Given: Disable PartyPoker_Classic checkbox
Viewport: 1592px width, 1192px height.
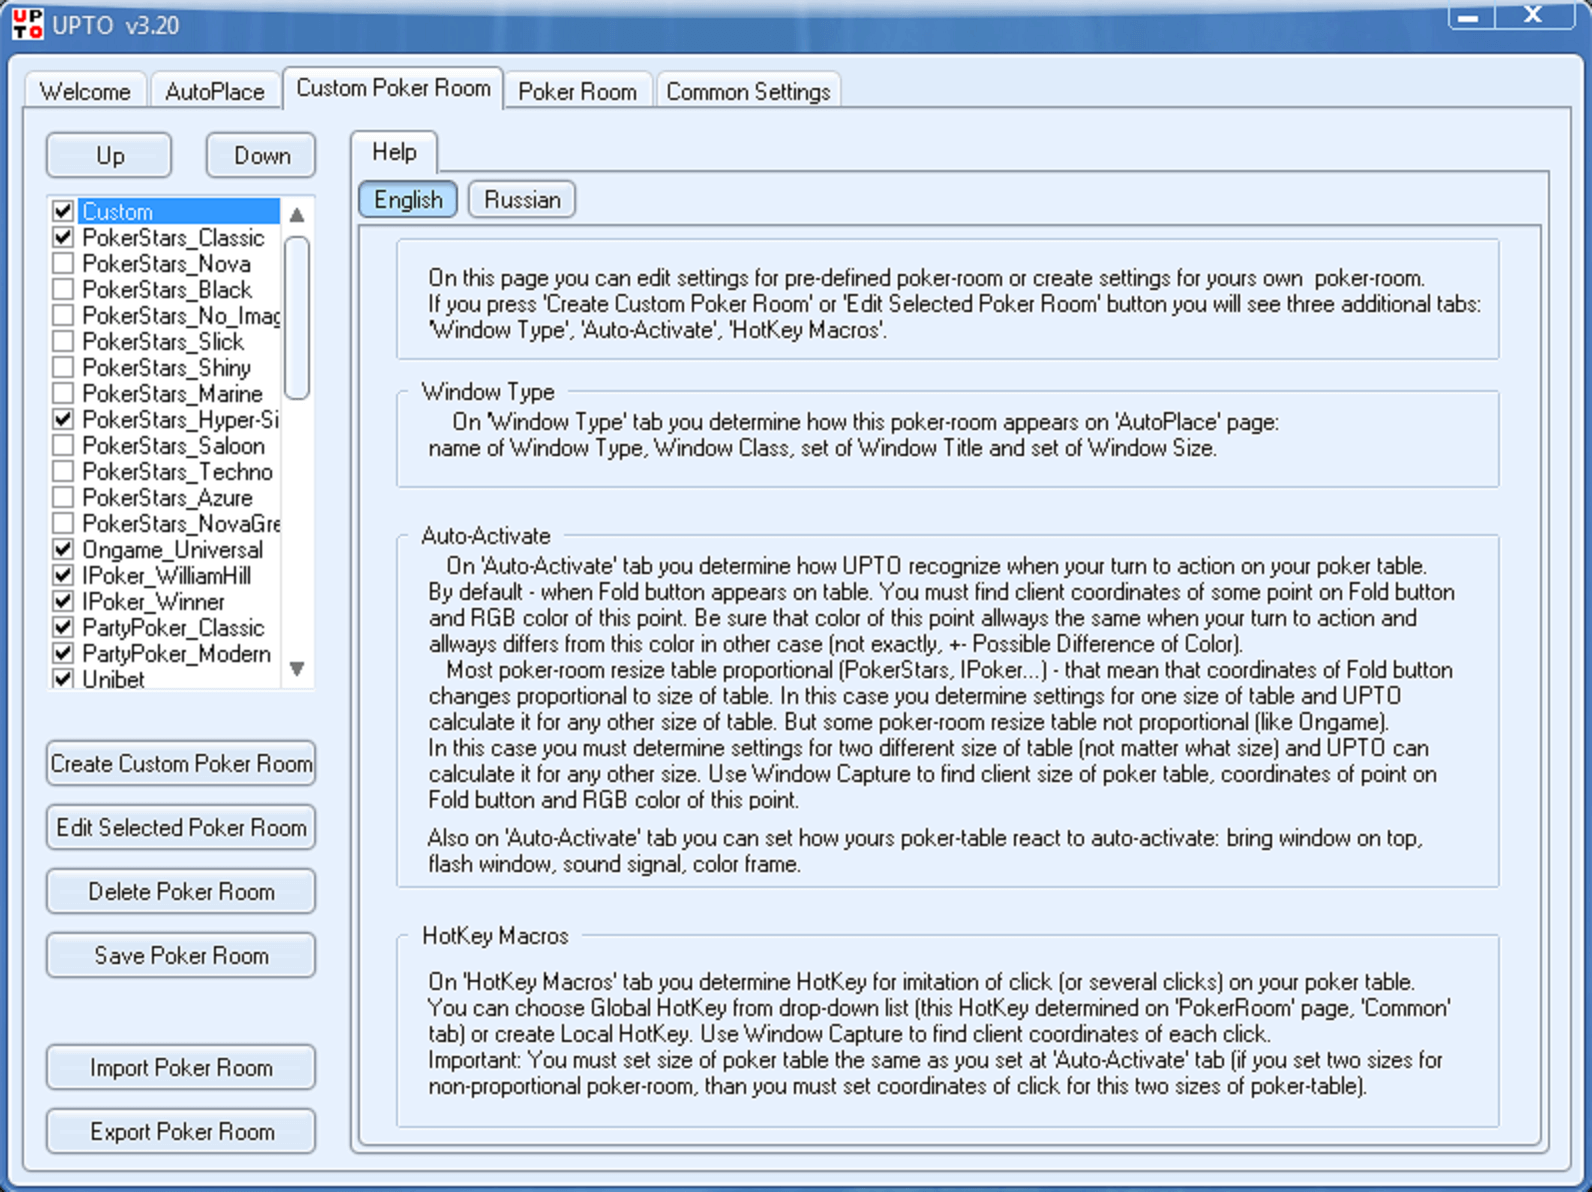Looking at the screenshot, I should click(x=63, y=627).
